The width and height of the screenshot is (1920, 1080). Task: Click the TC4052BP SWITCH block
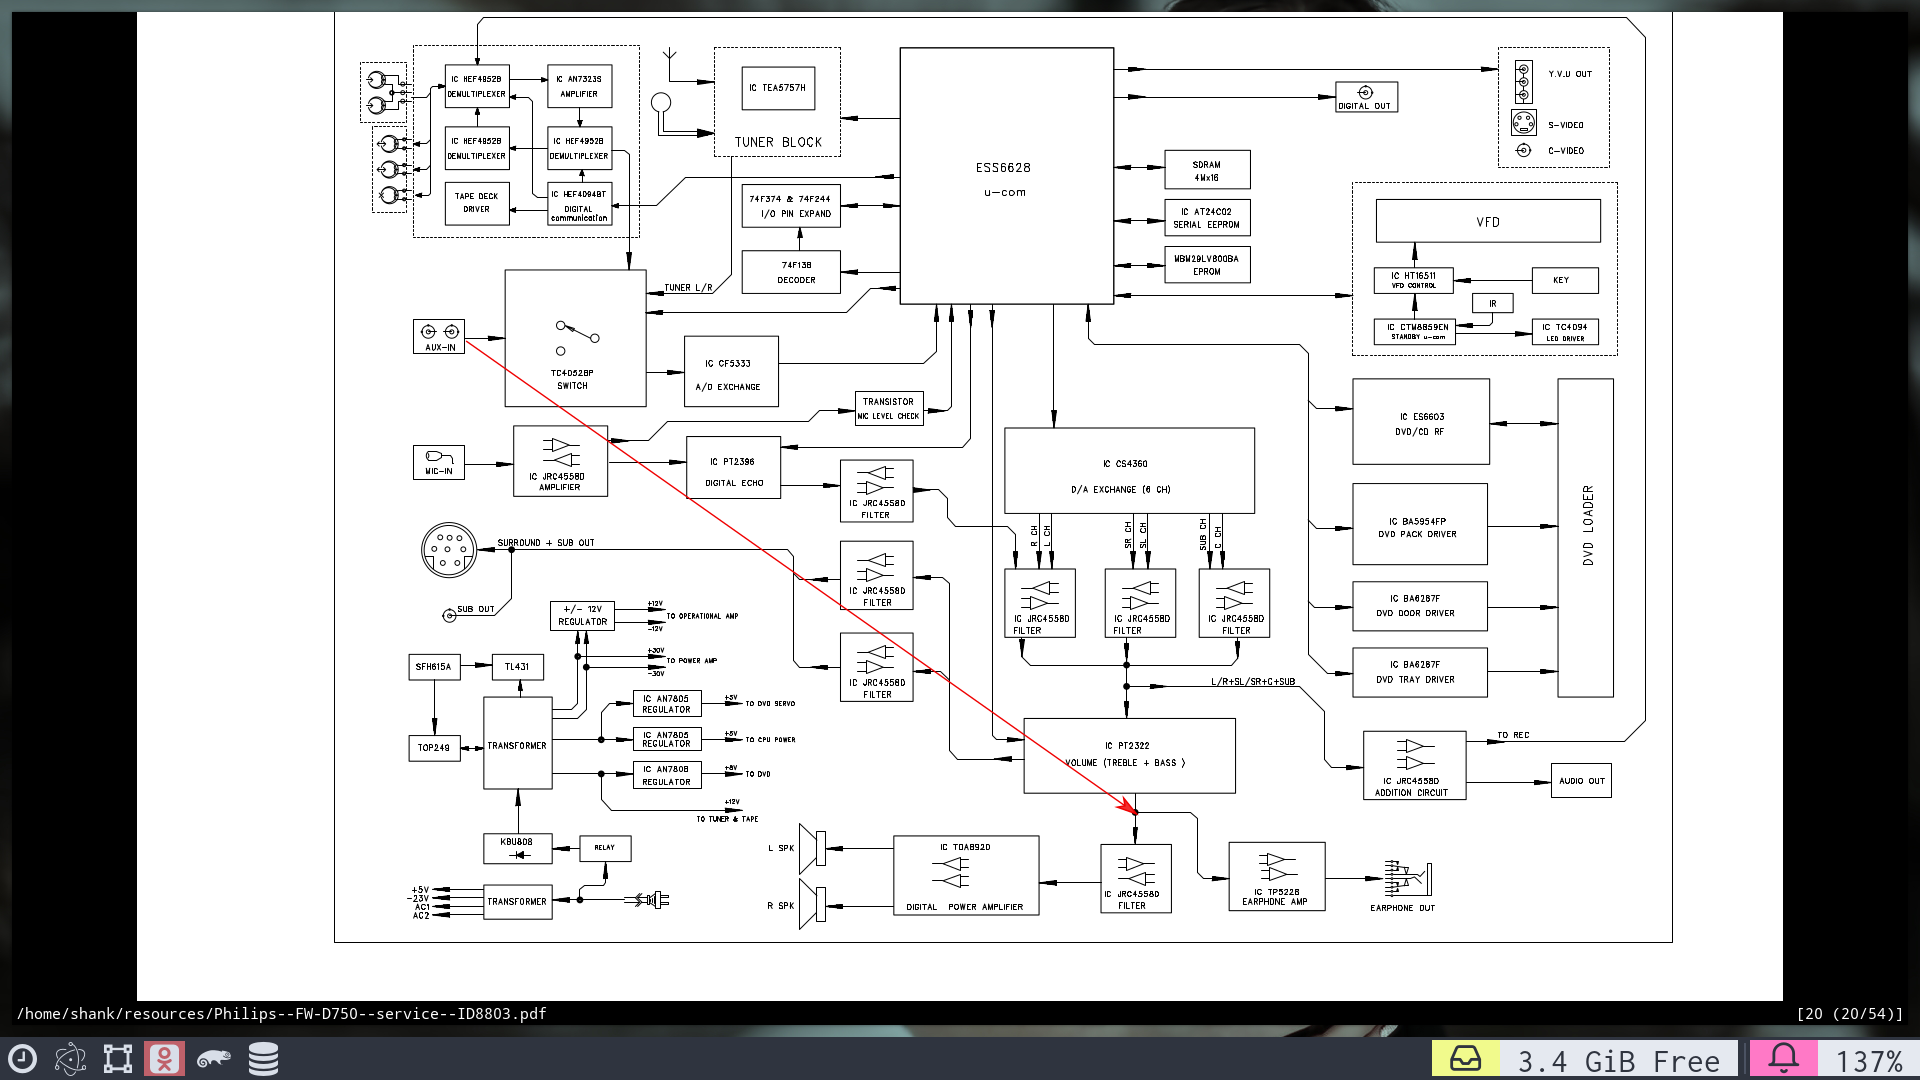point(575,338)
